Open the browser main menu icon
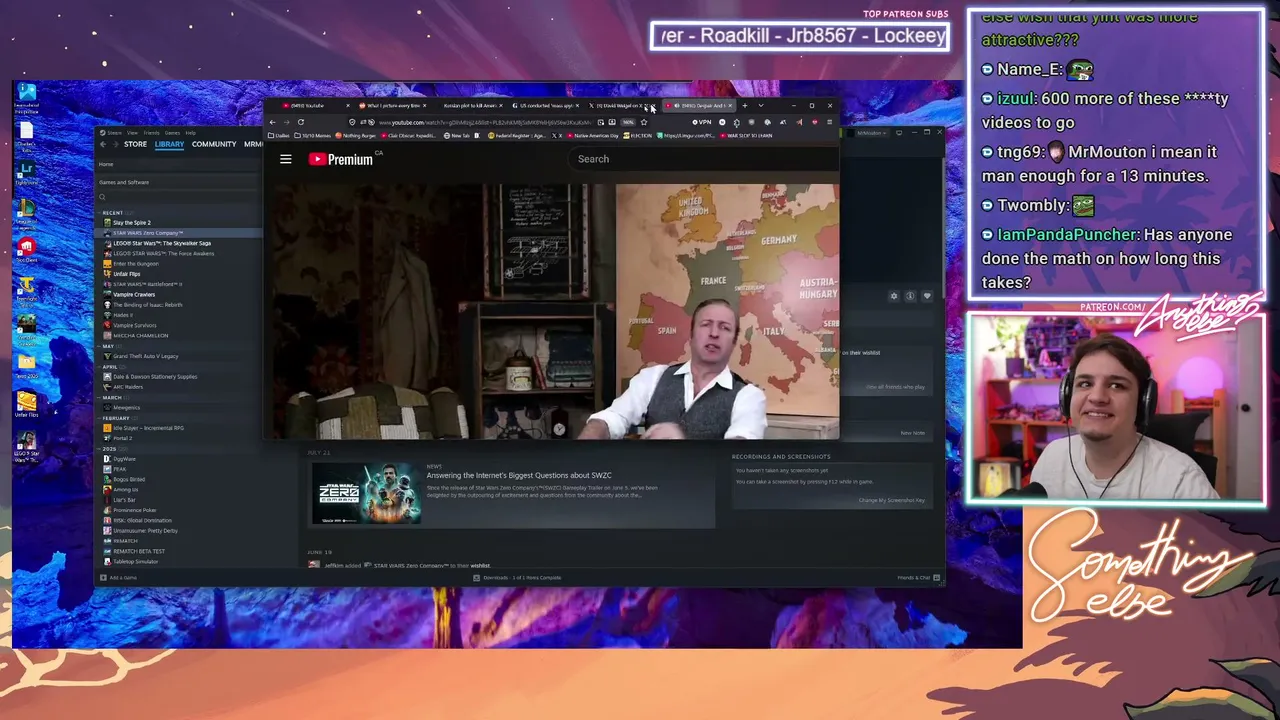Viewport: 1280px width, 720px height. tap(829, 122)
